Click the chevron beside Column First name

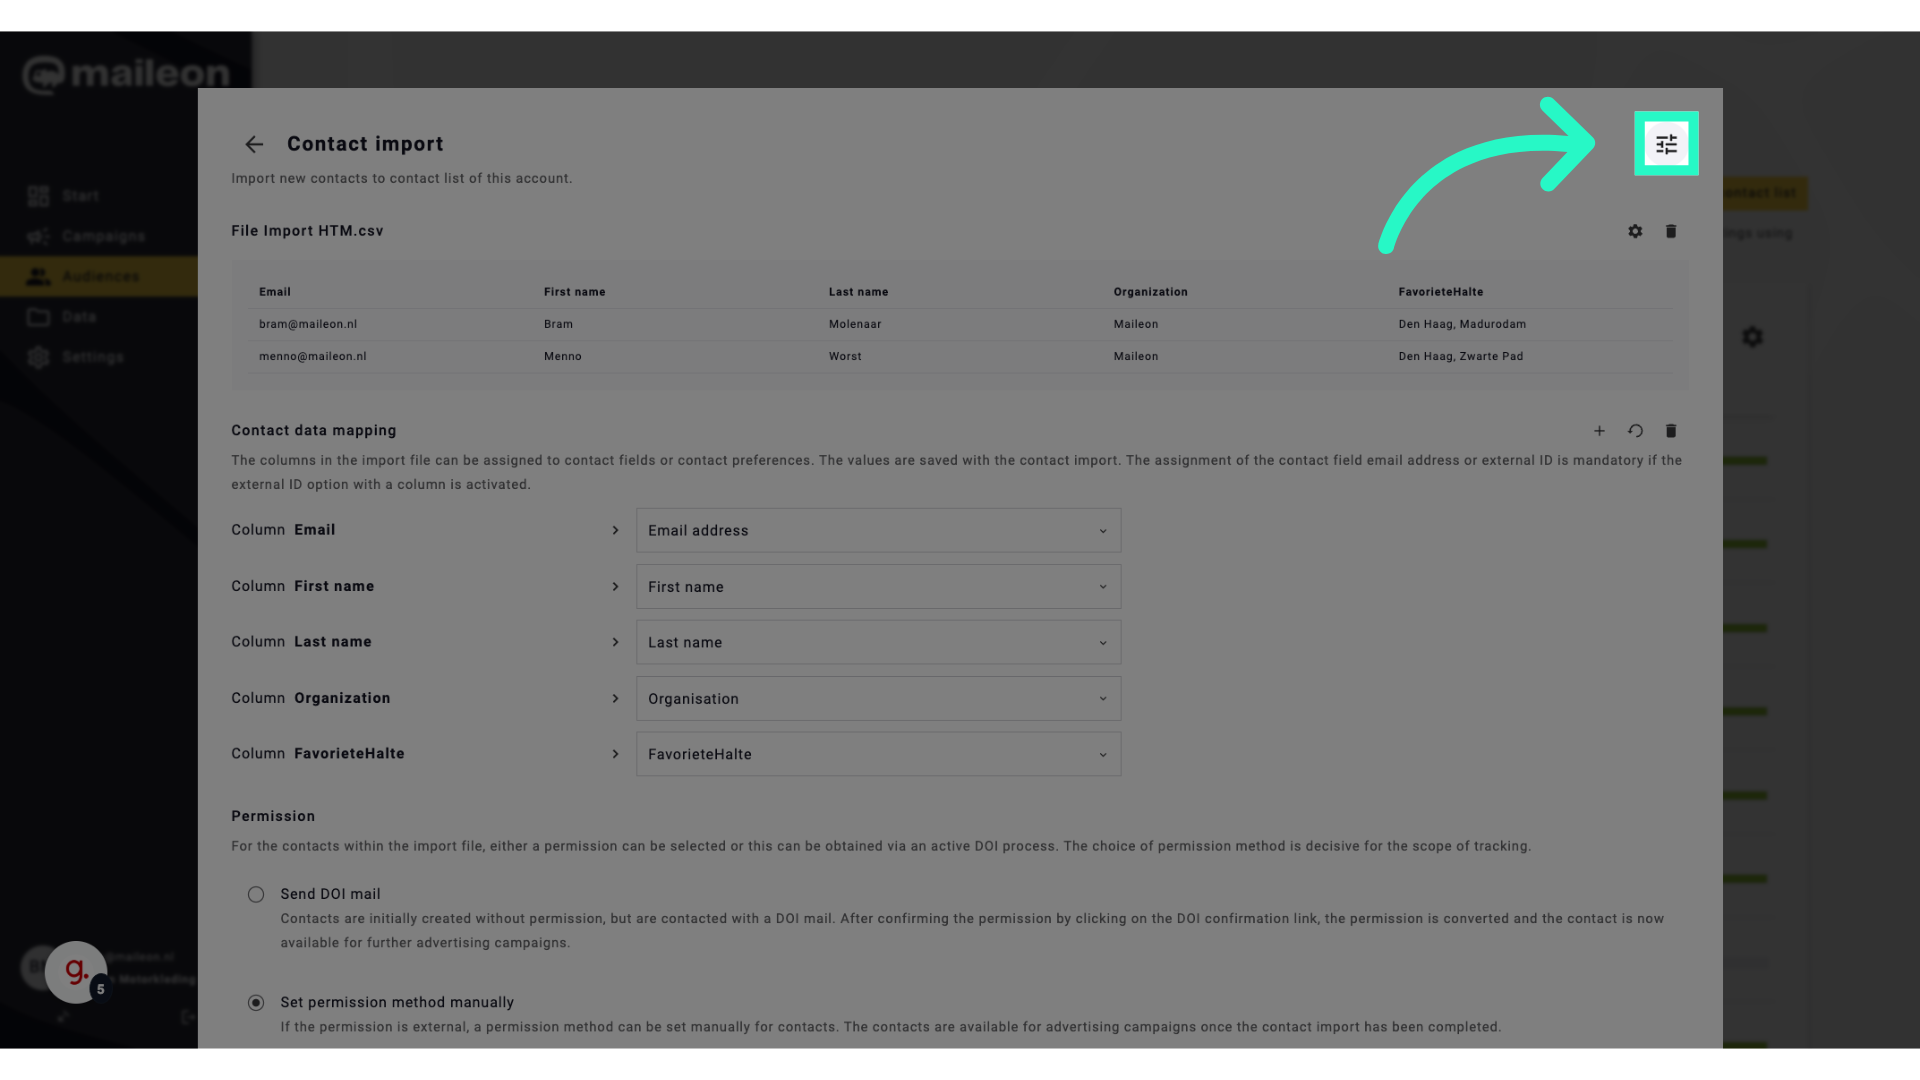pos(615,586)
